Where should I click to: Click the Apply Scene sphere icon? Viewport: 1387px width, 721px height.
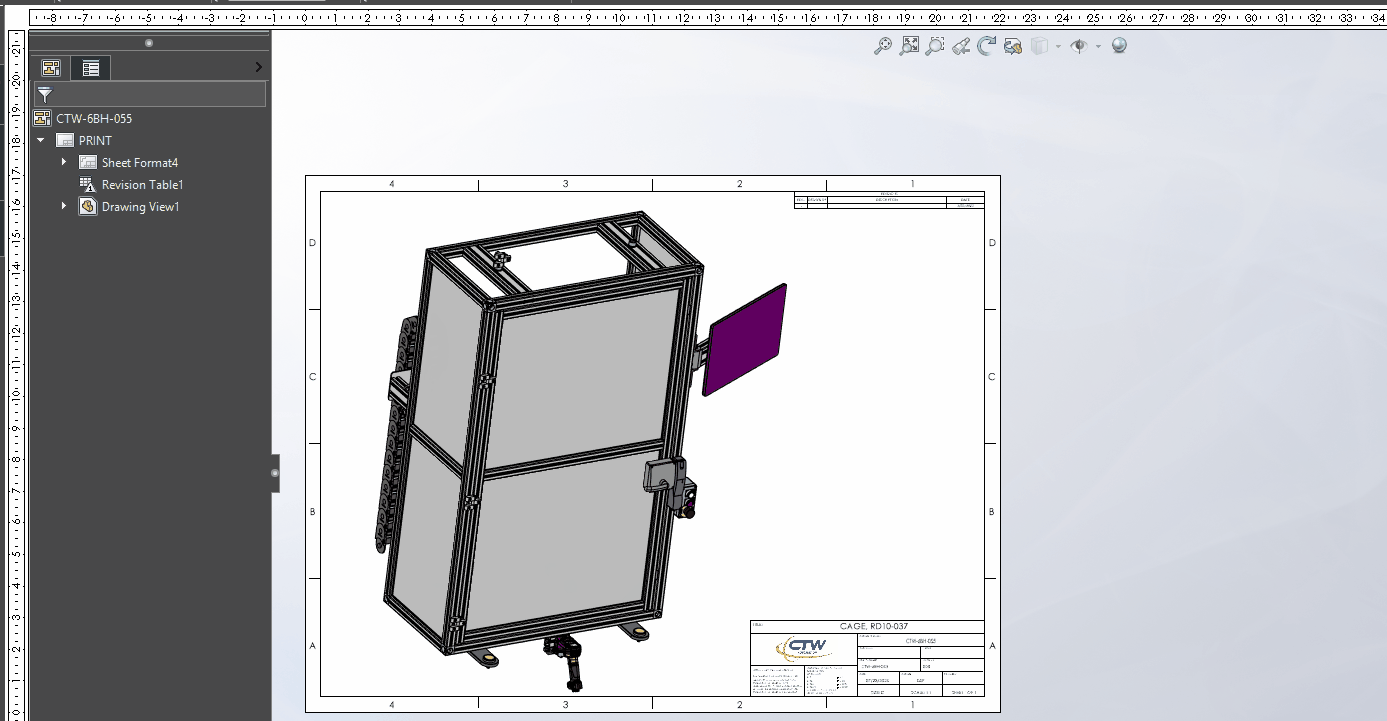1119,46
